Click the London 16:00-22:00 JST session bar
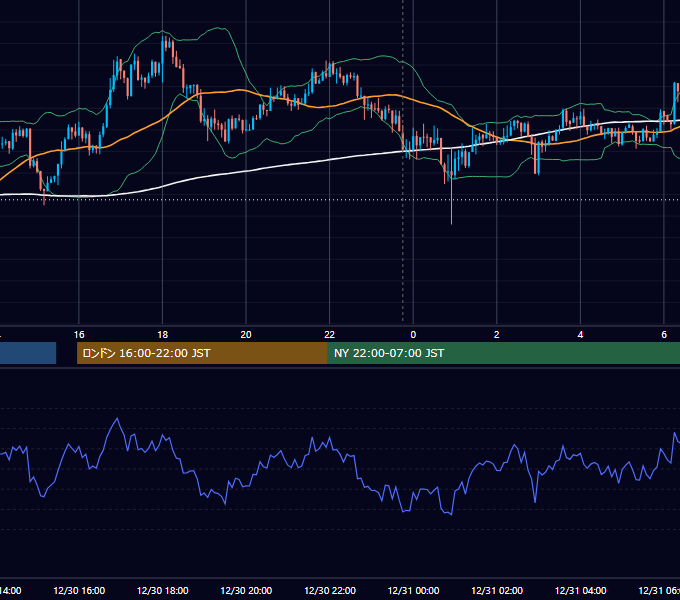Viewport: 680px width, 600px height. point(202,353)
